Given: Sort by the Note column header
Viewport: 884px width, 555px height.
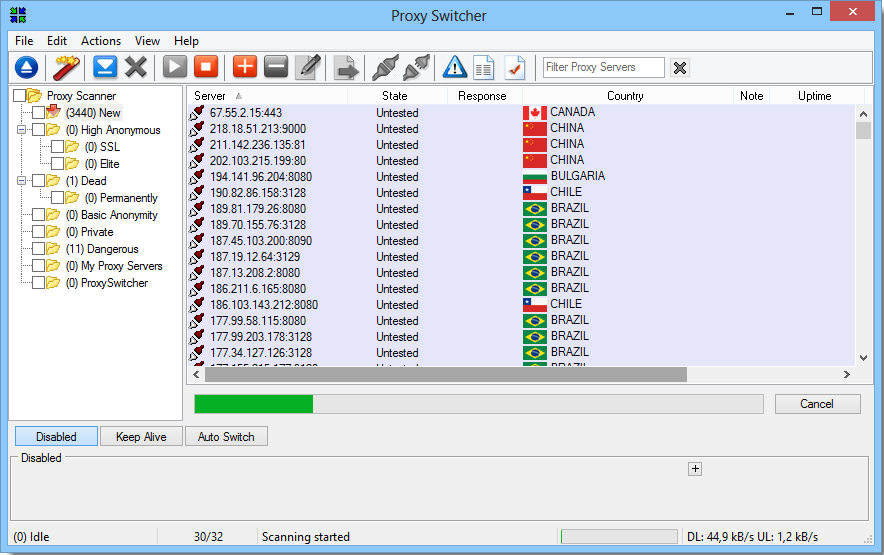Looking at the screenshot, I should coord(751,96).
